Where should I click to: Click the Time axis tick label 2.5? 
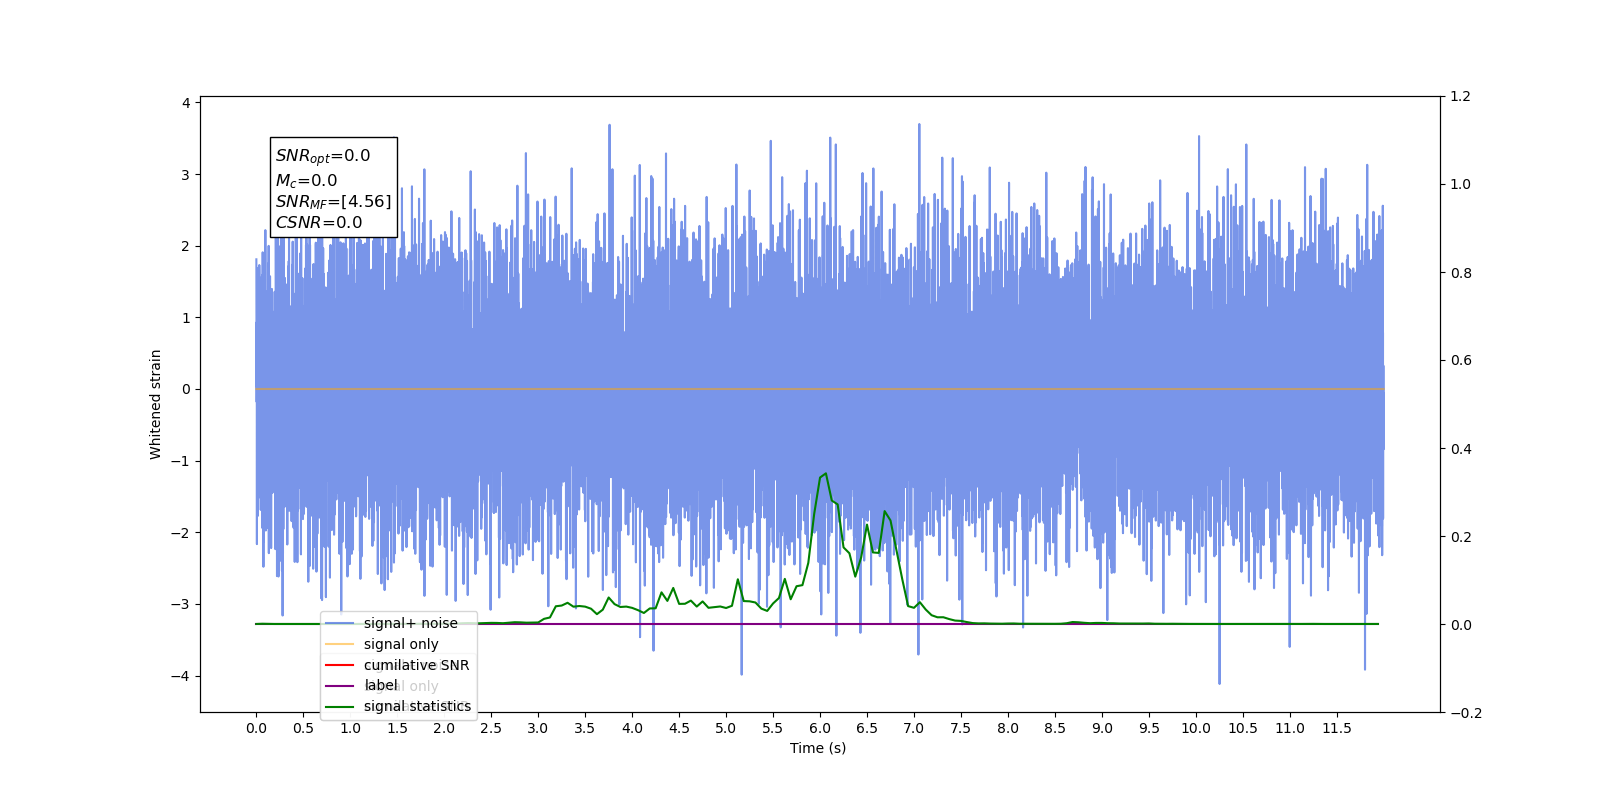click(x=491, y=728)
